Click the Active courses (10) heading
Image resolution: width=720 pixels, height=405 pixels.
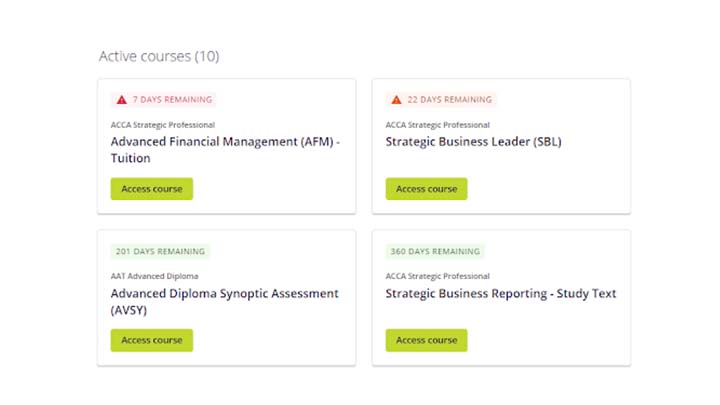pyautogui.click(x=159, y=56)
